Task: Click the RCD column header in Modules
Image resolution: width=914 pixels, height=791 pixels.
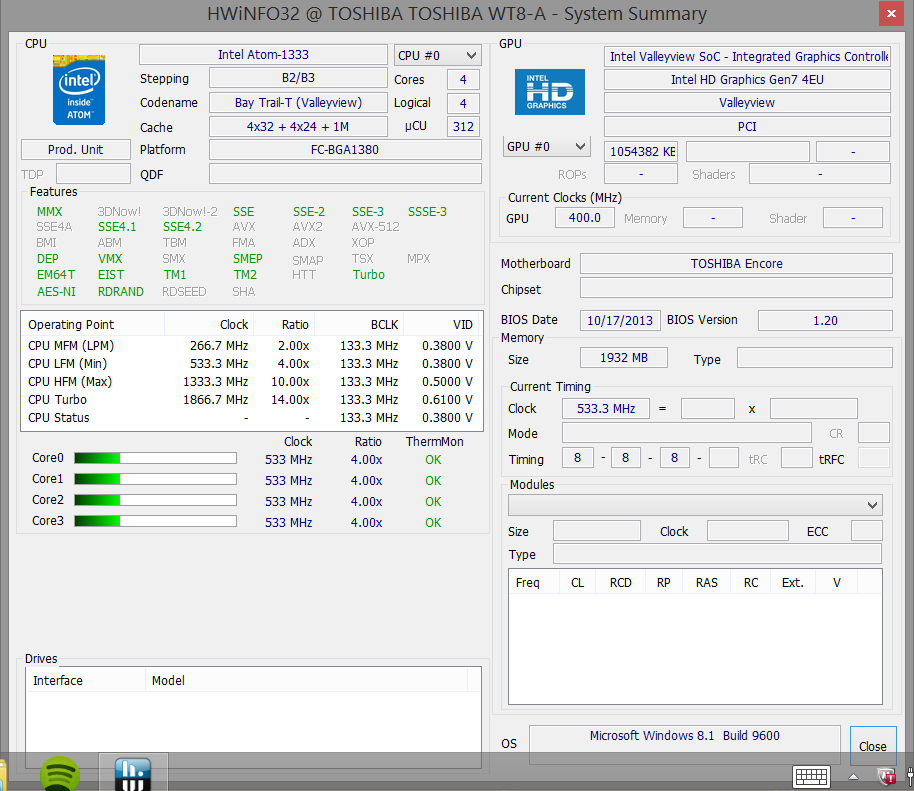Action: 621,582
